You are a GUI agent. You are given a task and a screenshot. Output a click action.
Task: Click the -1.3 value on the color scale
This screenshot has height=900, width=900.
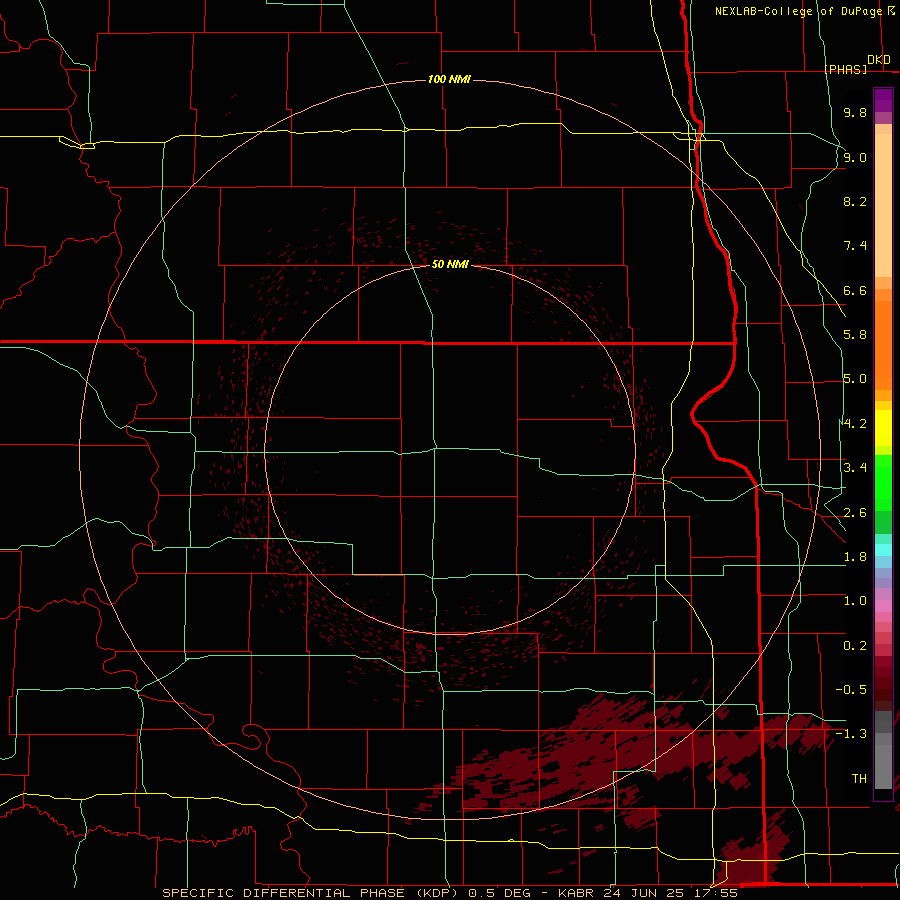tap(851, 734)
